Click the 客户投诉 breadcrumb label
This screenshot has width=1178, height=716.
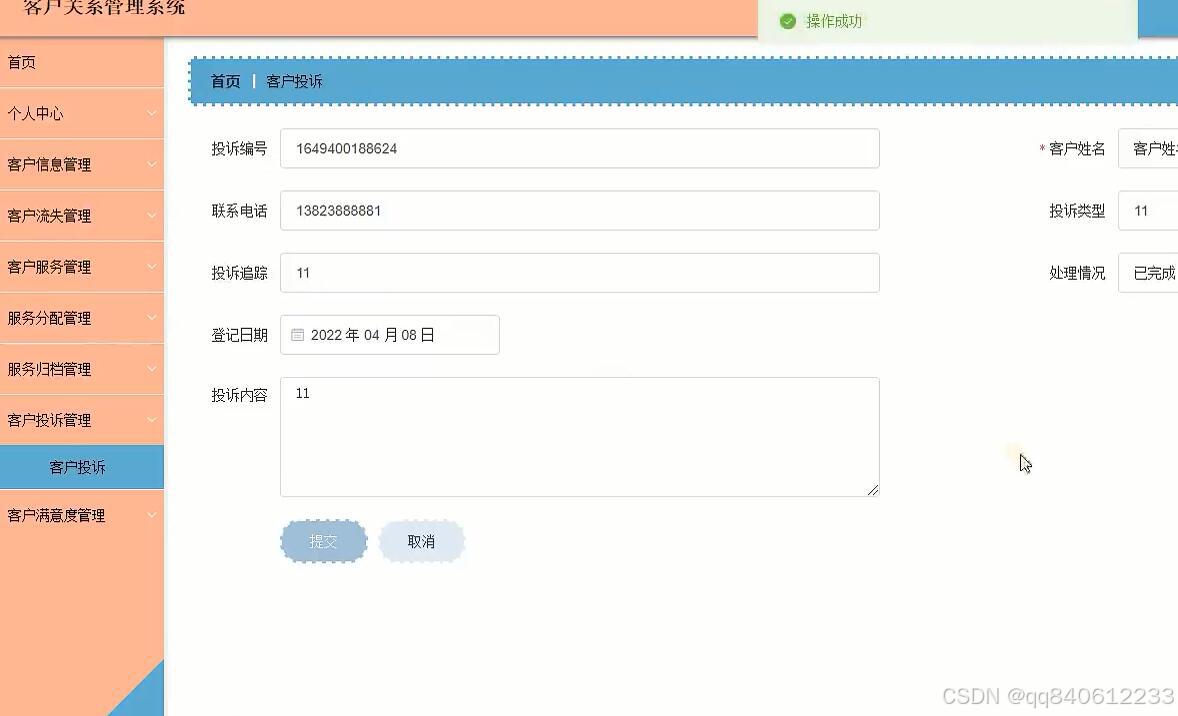tap(294, 81)
